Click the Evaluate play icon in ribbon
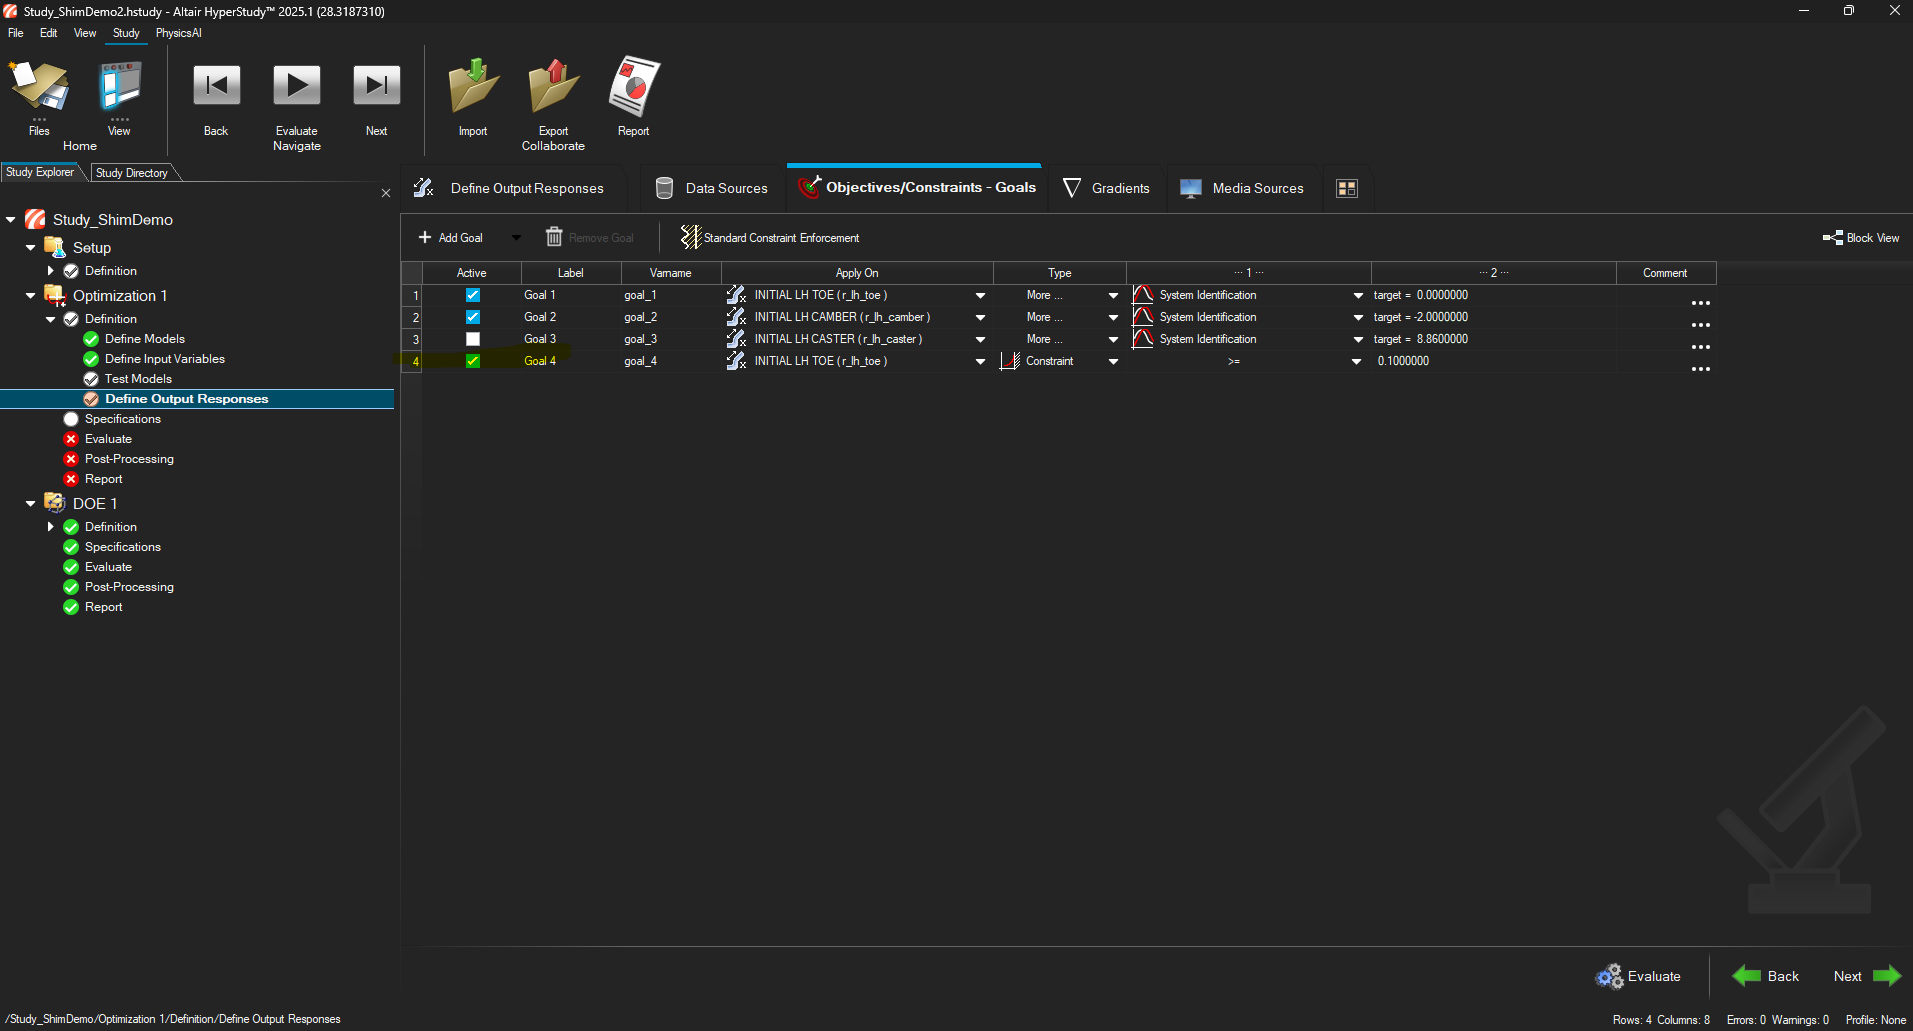The height and width of the screenshot is (1031, 1913). point(297,86)
